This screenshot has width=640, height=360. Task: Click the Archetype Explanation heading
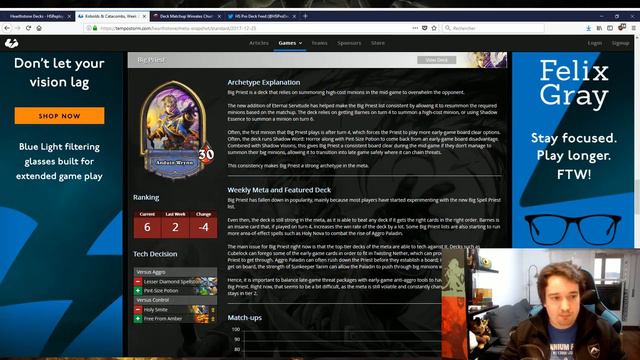(x=264, y=82)
